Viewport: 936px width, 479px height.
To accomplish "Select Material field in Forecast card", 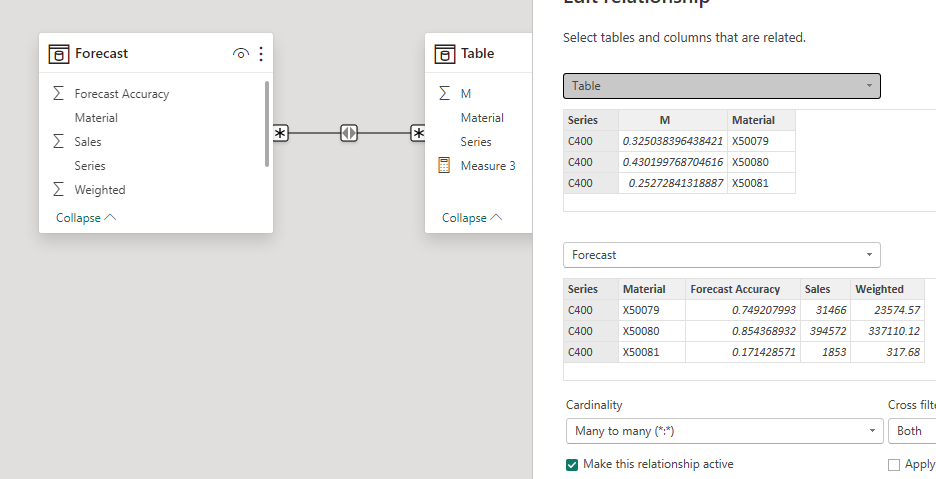I will point(96,118).
